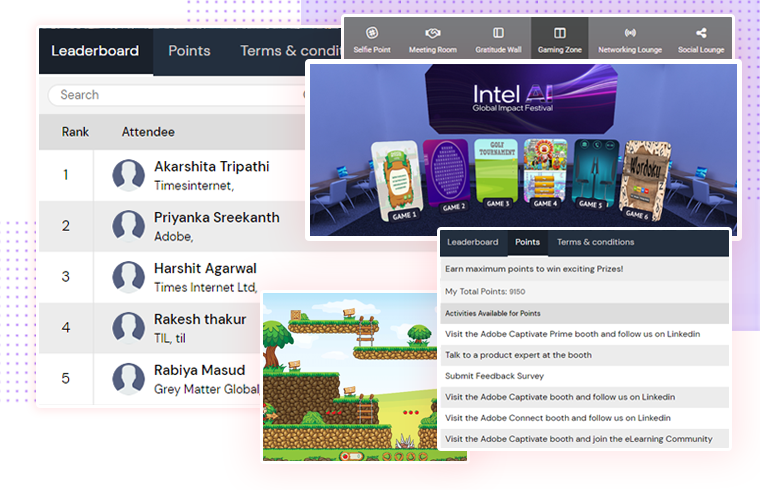
Task: Click the company text Times Internet Ltd,
Action: pos(206,288)
